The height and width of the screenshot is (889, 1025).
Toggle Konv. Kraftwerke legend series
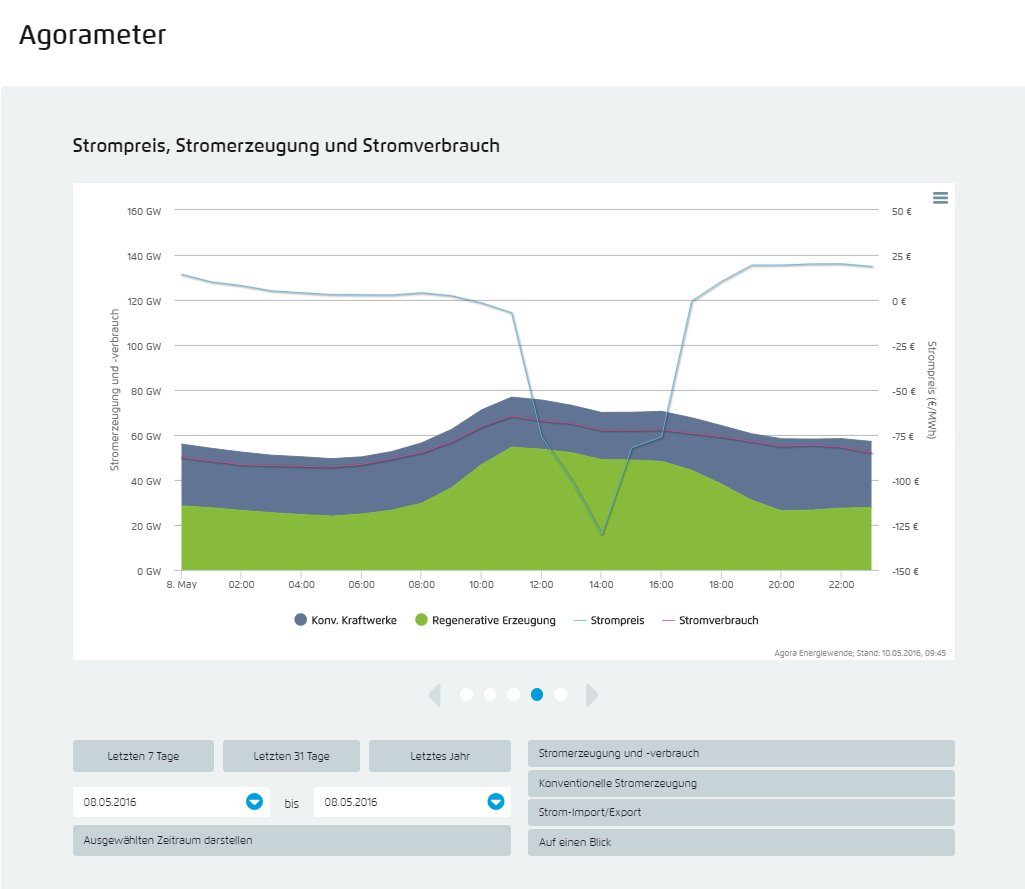click(346, 620)
